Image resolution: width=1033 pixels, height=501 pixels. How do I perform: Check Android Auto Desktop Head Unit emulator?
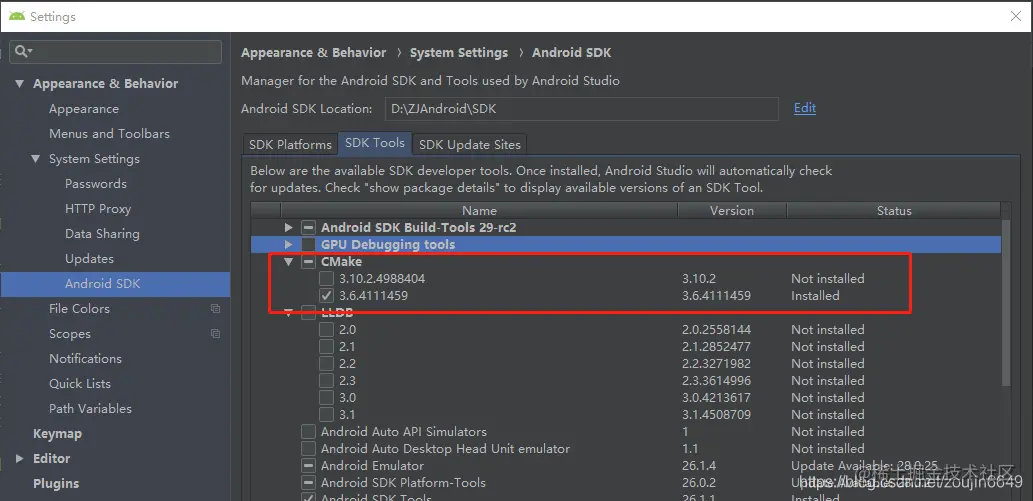pyautogui.click(x=308, y=449)
